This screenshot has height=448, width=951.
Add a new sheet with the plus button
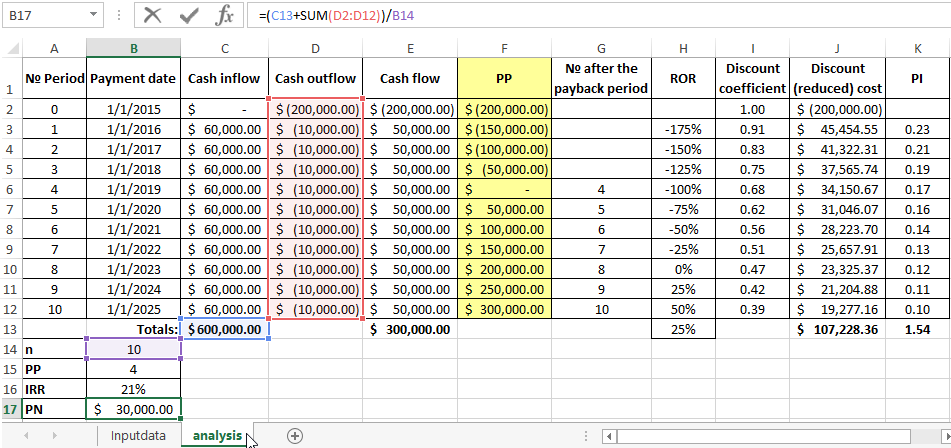point(294,435)
